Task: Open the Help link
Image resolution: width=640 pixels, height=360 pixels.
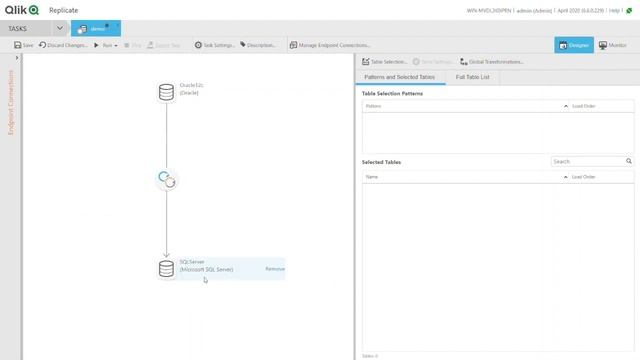Action: click(x=614, y=11)
